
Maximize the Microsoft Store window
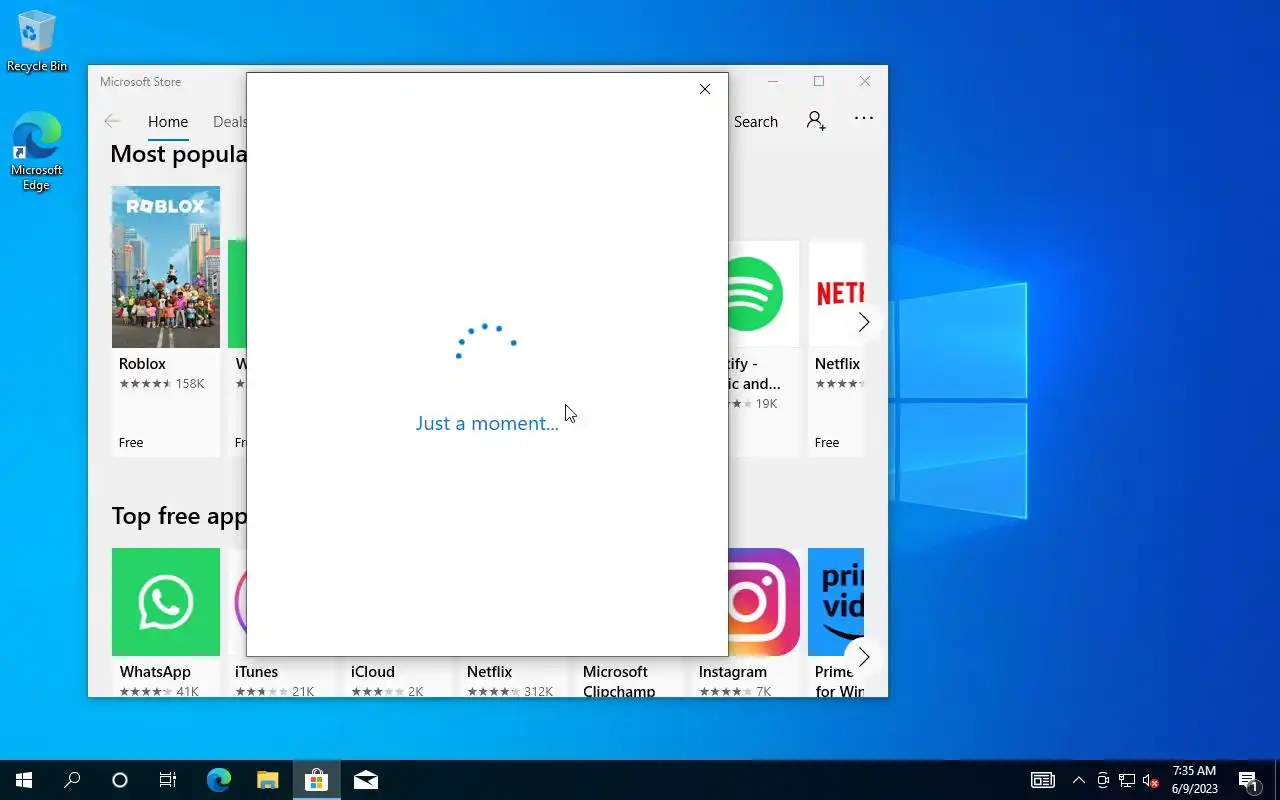pyautogui.click(x=819, y=81)
